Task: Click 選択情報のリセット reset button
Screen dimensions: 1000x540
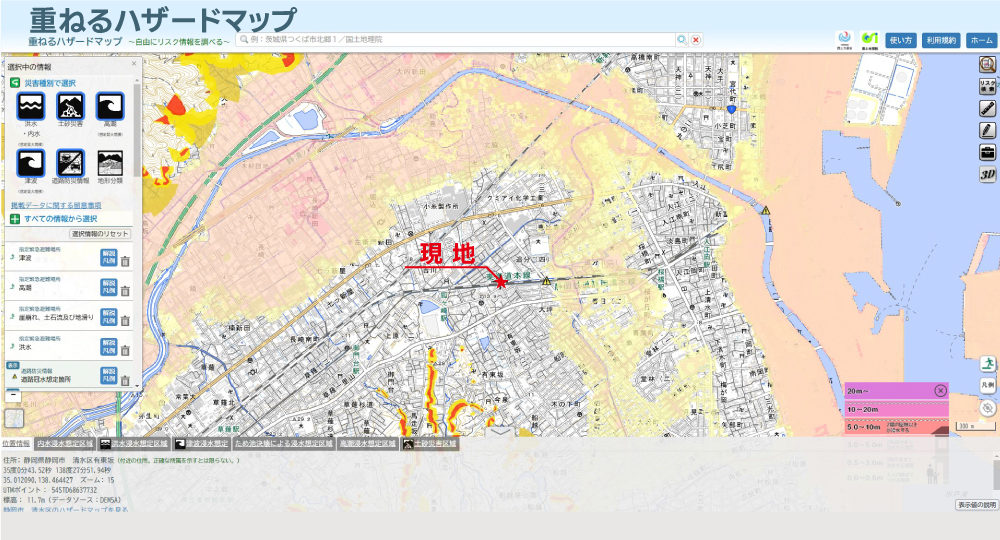Action: coord(100,234)
